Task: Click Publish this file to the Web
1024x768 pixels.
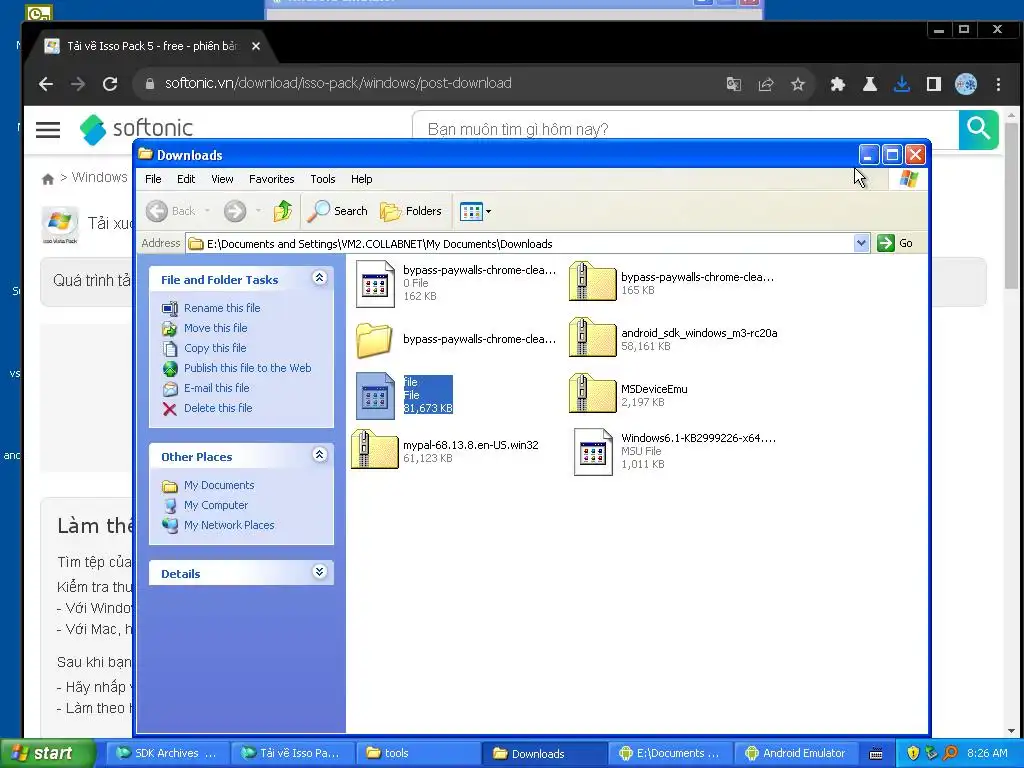Action: click(248, 368)
